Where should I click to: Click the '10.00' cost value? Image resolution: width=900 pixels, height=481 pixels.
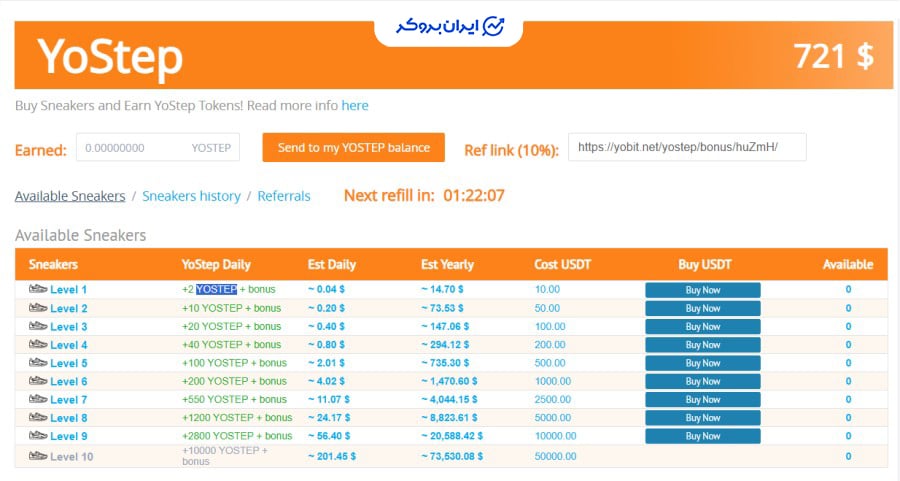coord(547,289)
